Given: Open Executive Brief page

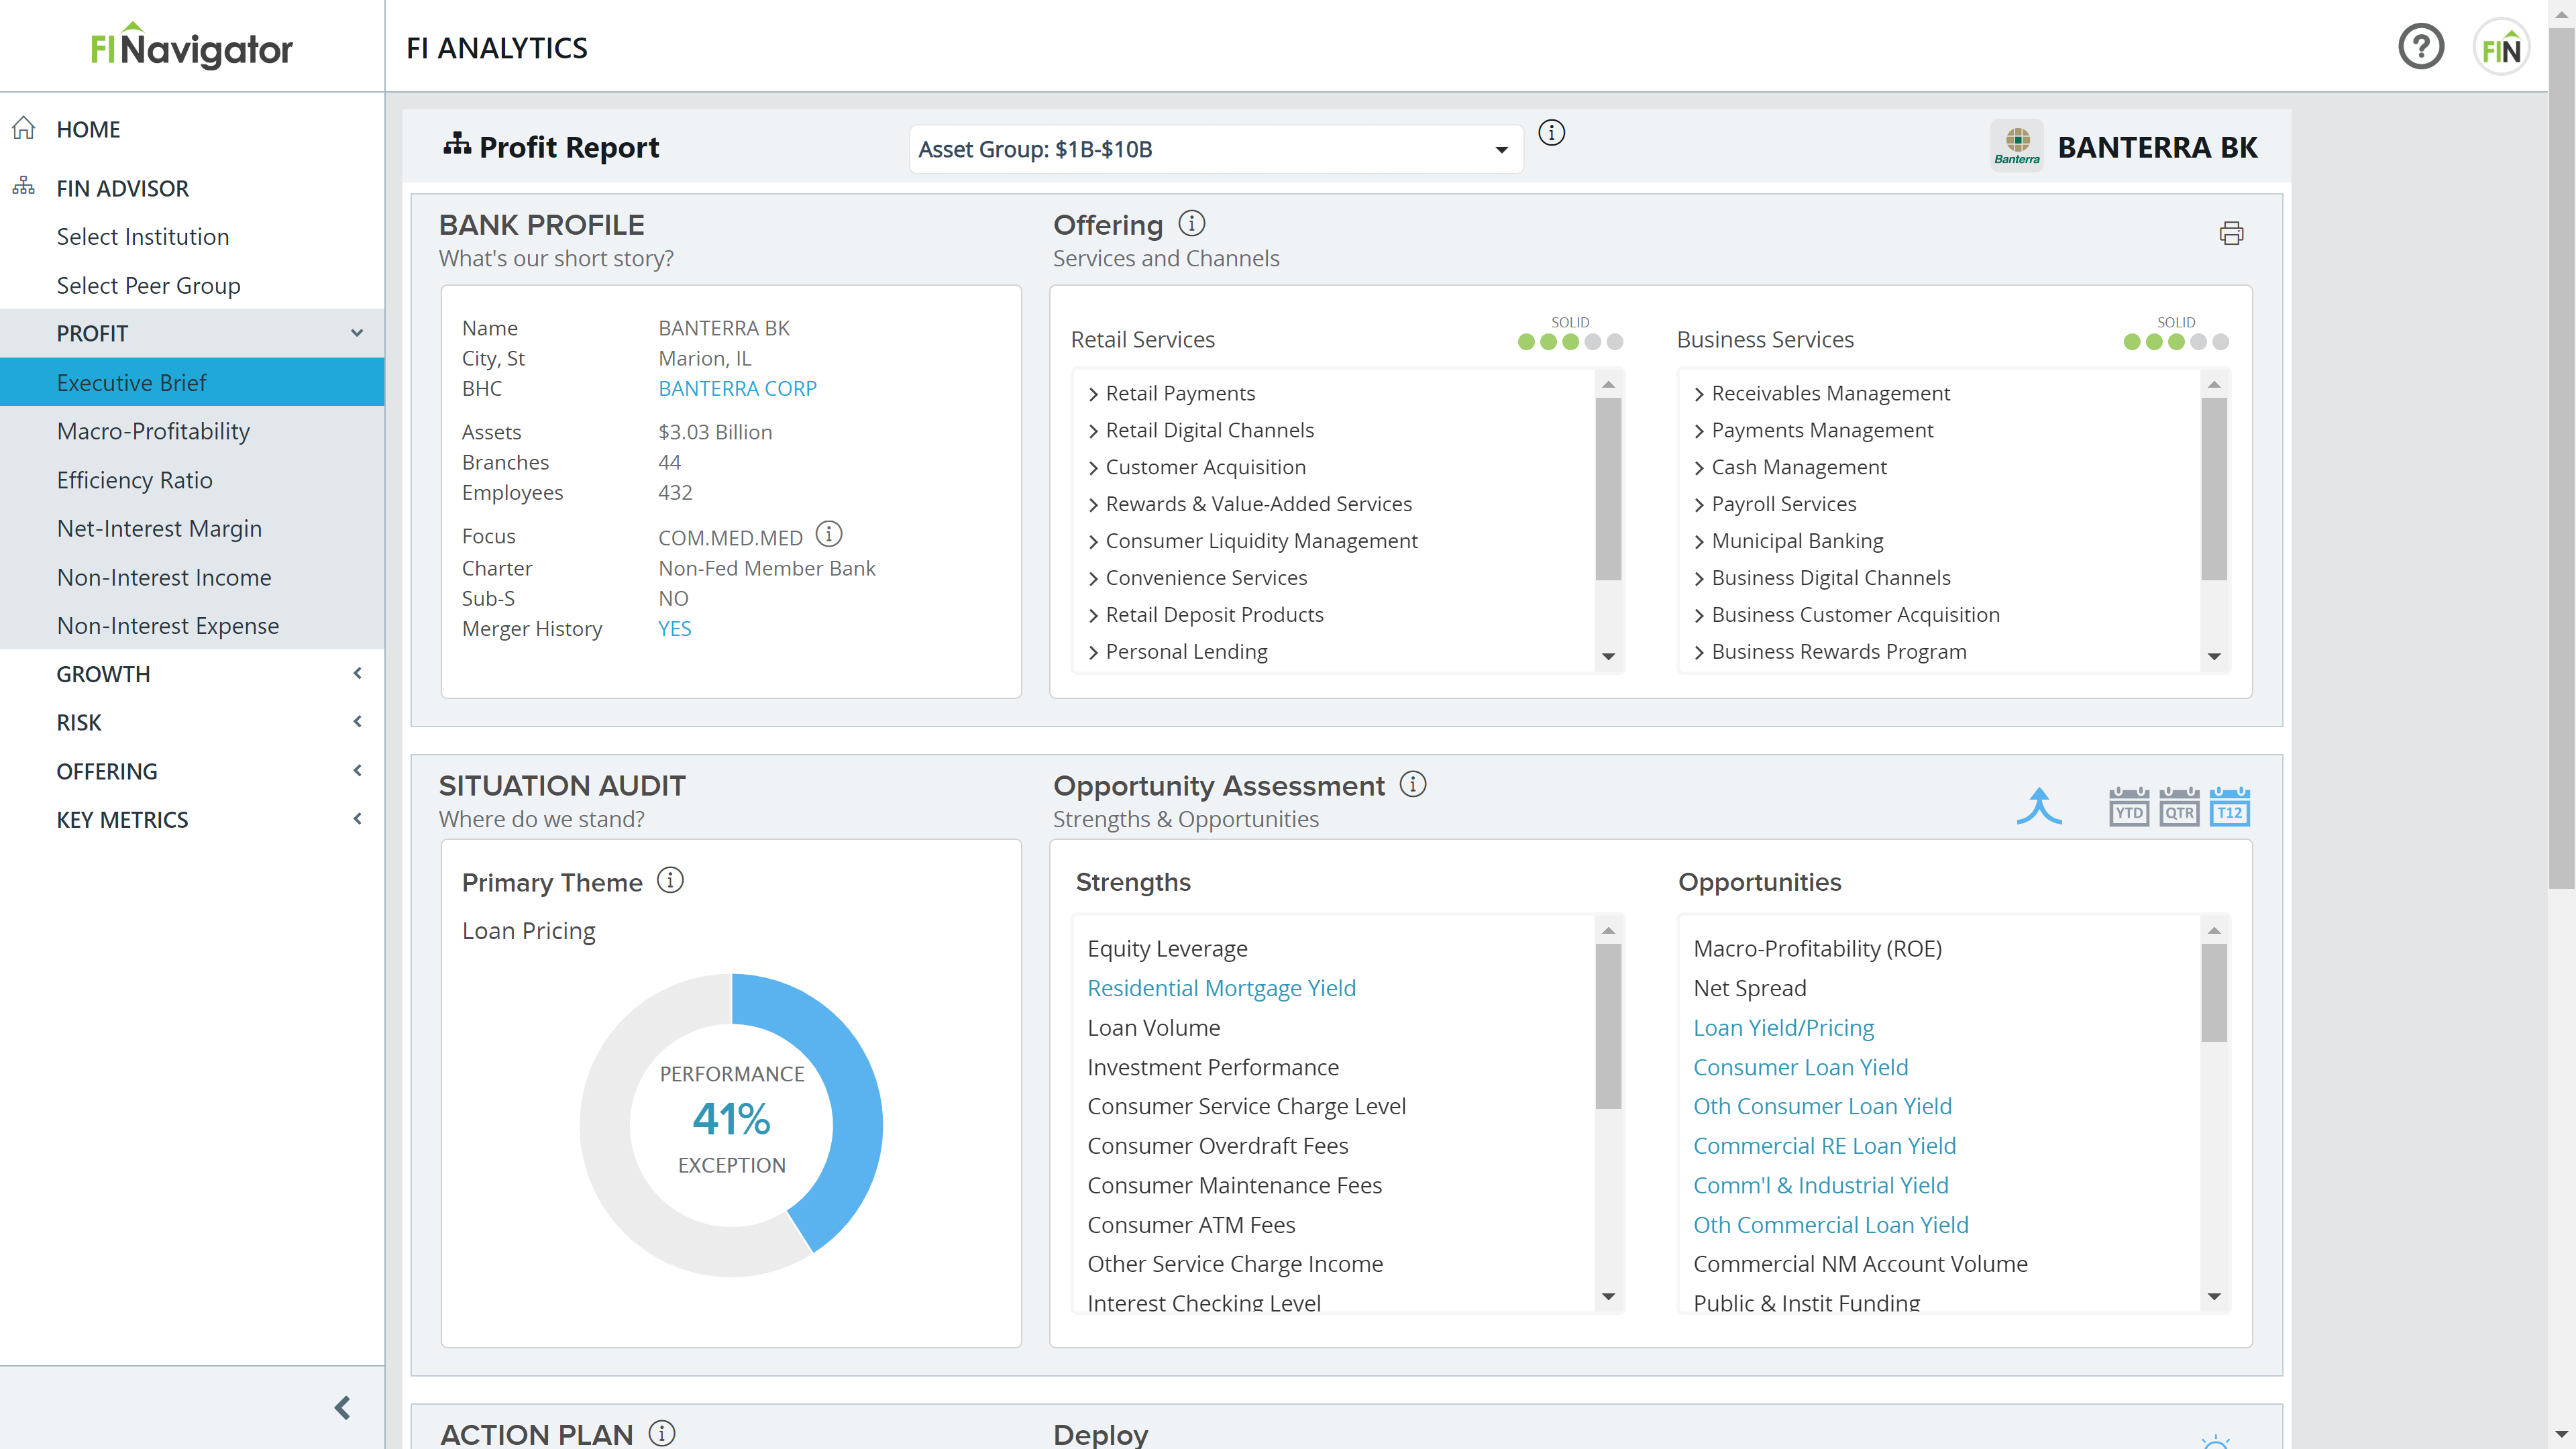Looking at the screenshot, I should click(x=192, y=382).
